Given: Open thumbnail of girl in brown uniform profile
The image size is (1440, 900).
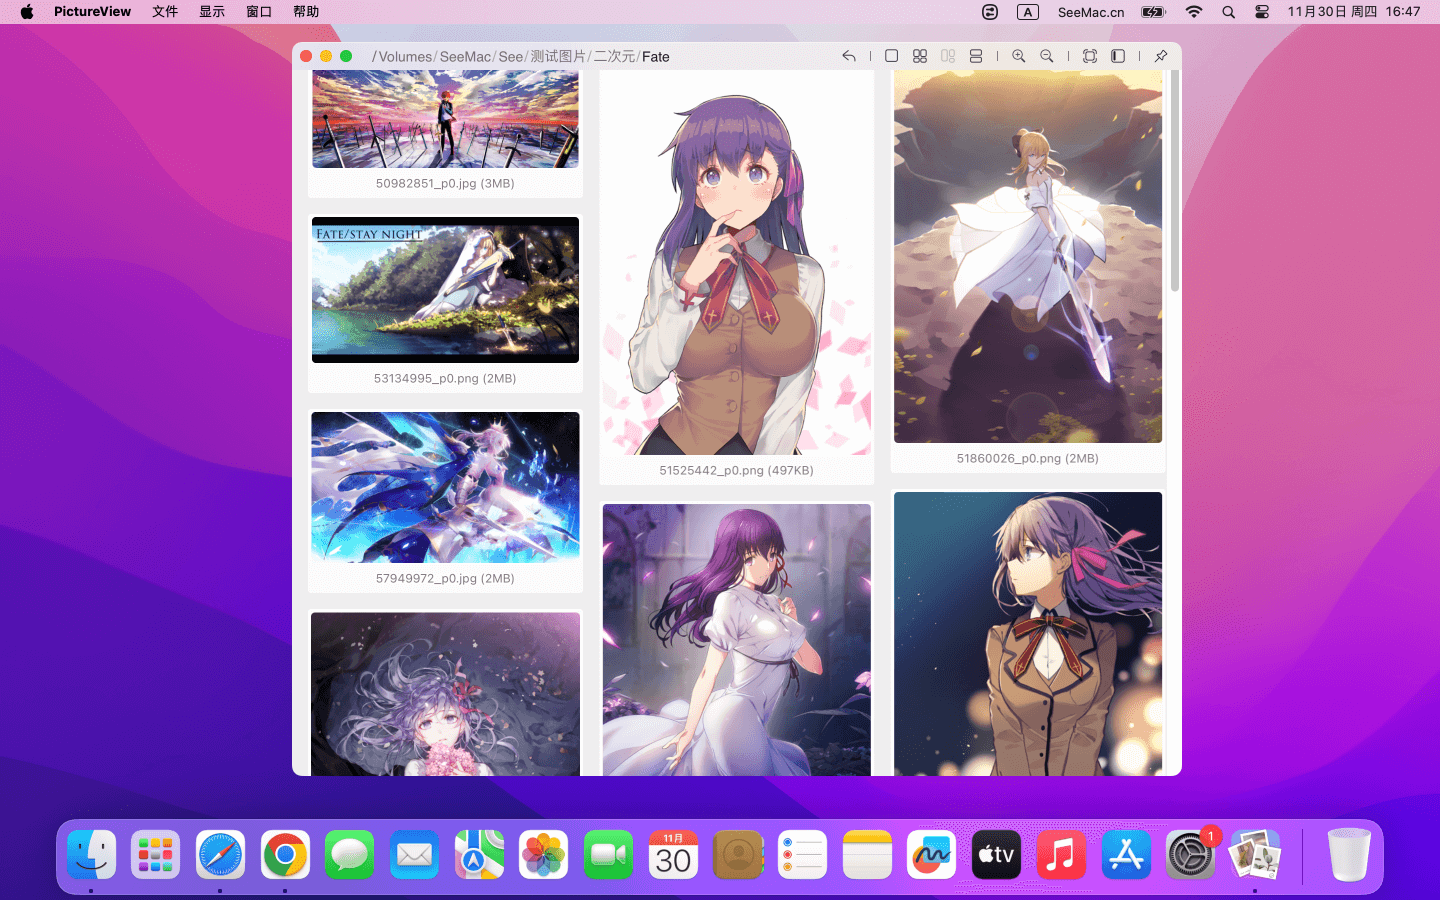Looking at the screenshot, I should click(x=1028, y=634).
